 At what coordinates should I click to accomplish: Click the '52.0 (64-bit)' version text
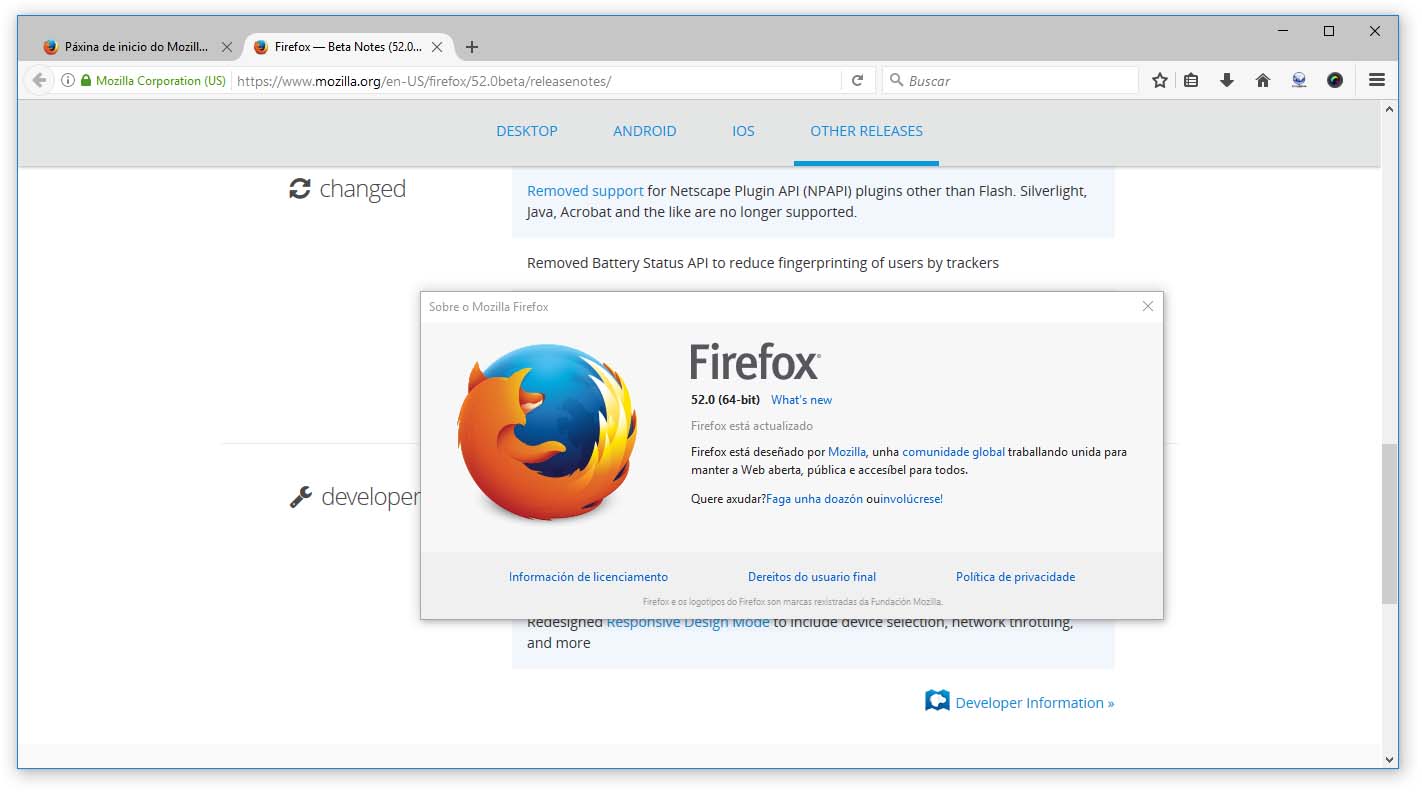(725, 400)
